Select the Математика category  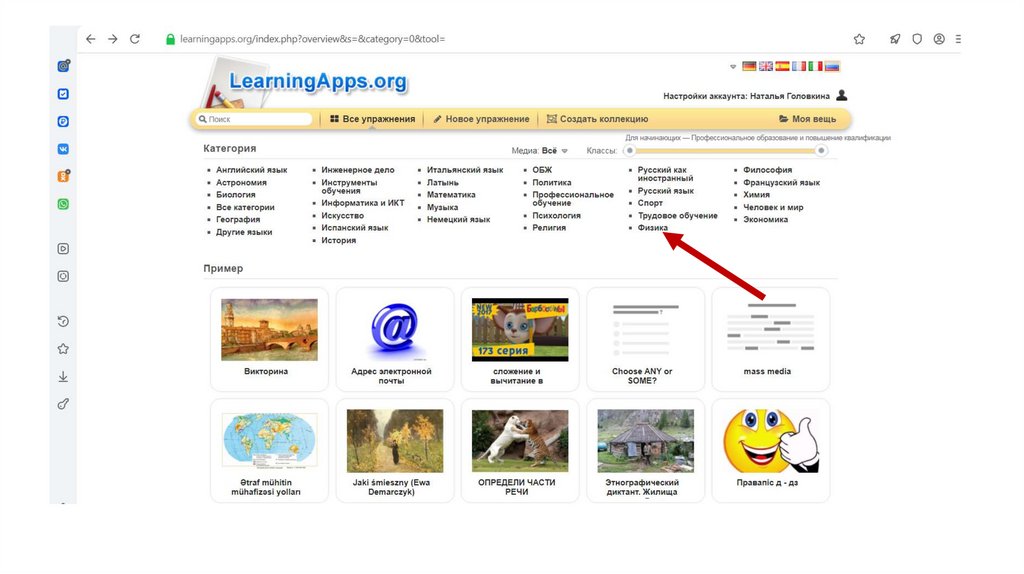tap(451, 195)
